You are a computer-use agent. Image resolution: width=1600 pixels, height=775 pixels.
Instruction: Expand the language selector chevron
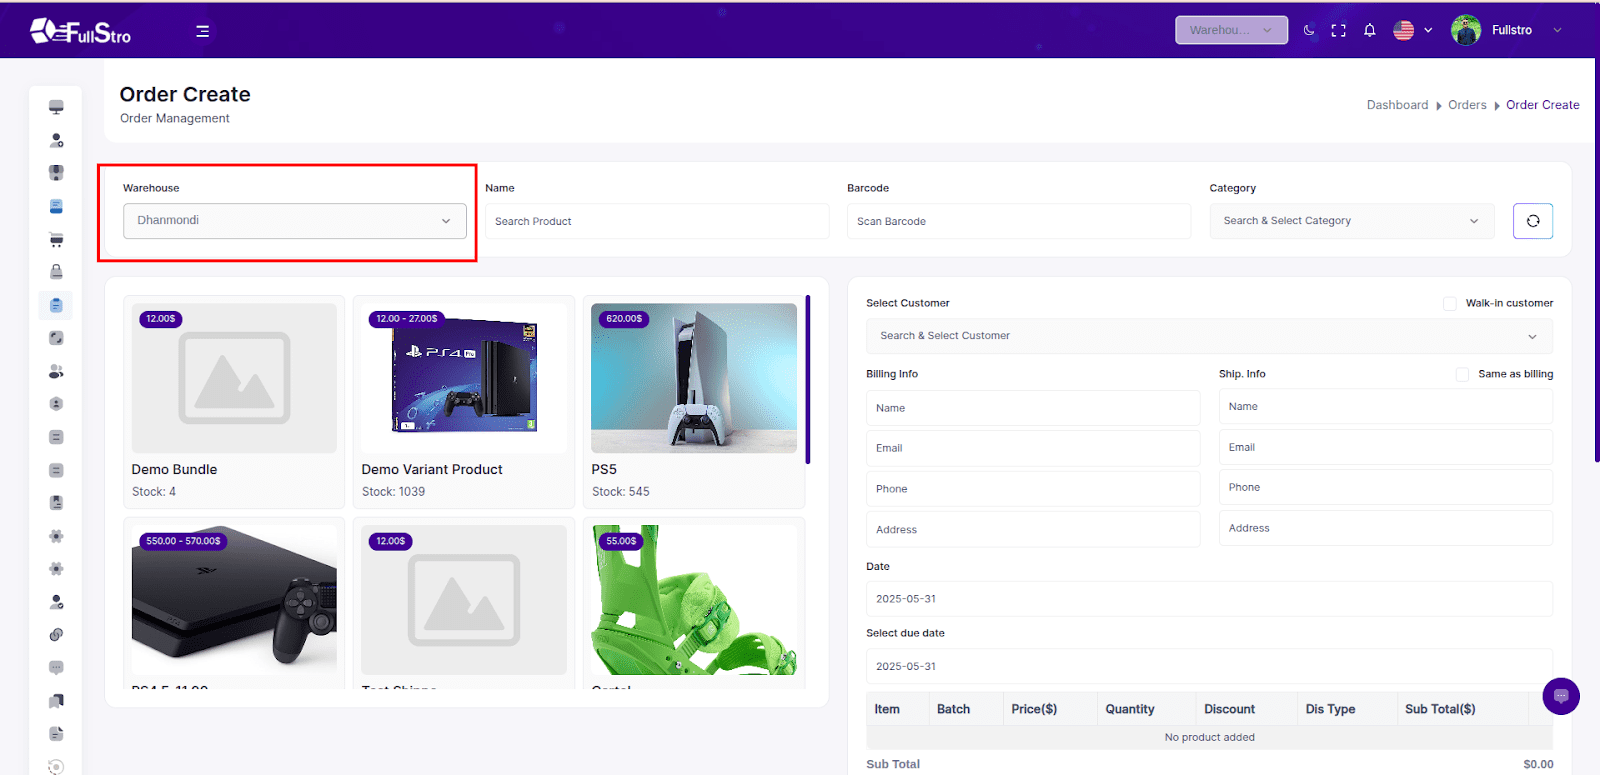click(1428, 30)
